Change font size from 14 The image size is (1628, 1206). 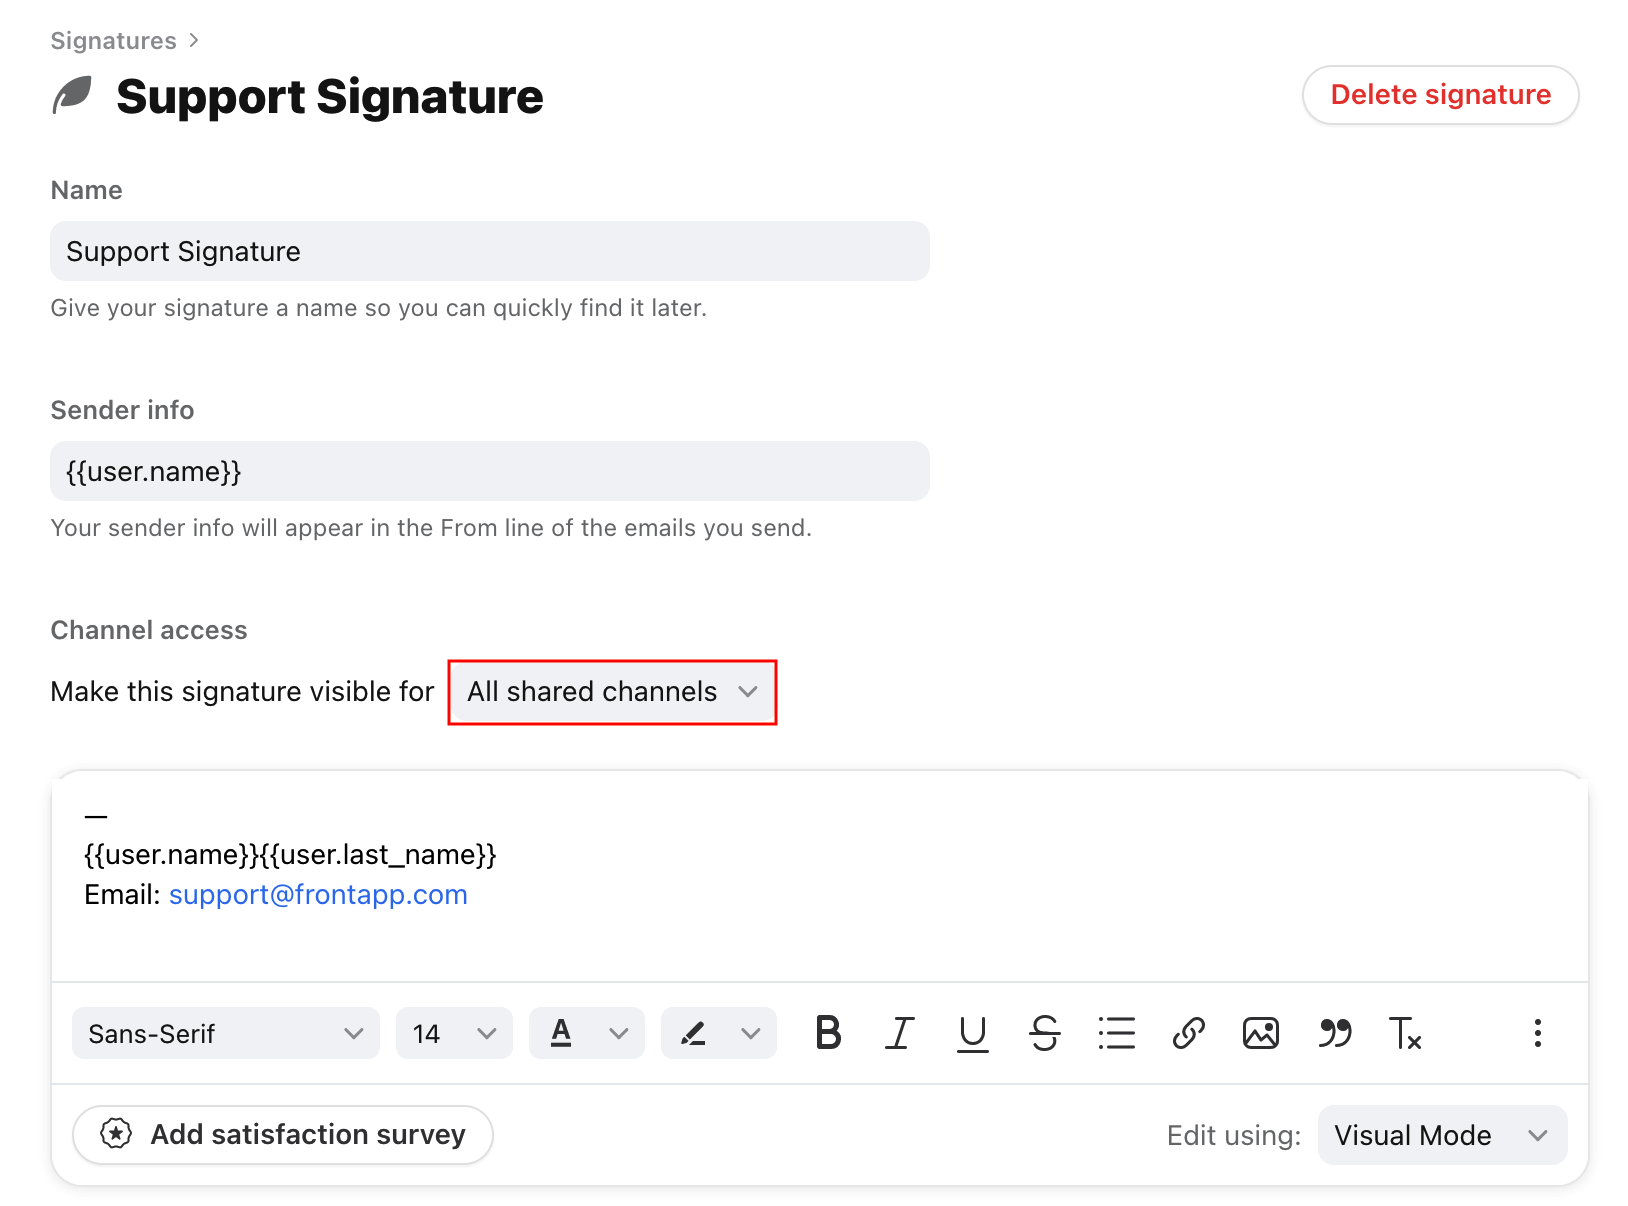coord(454,1034)
